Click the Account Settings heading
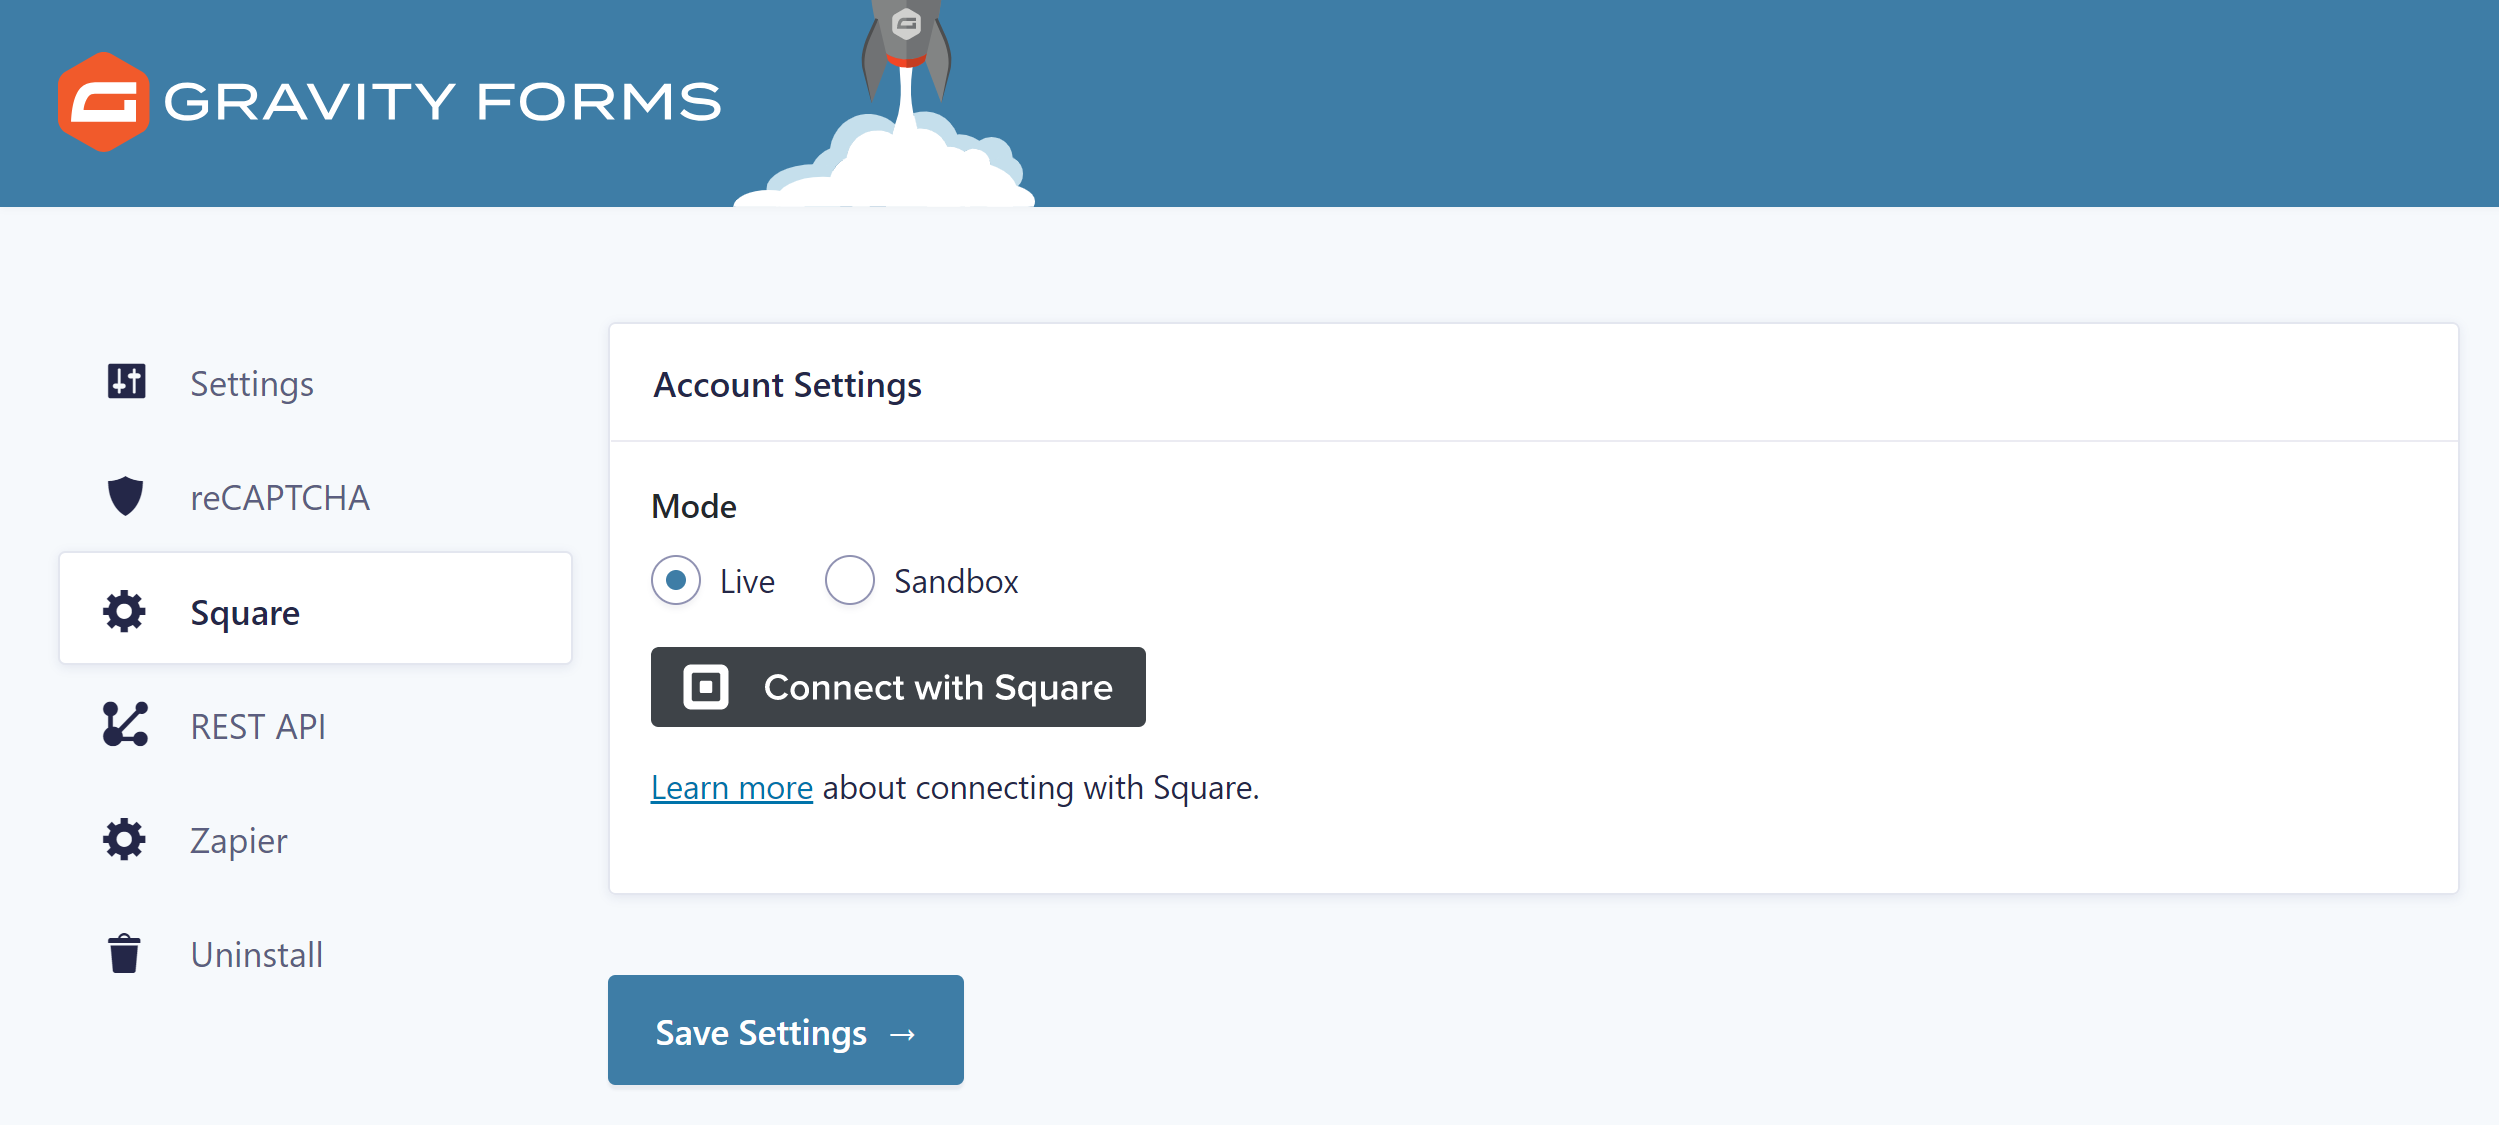The width and height of the screenshot is (2499, 1125). 788,385
